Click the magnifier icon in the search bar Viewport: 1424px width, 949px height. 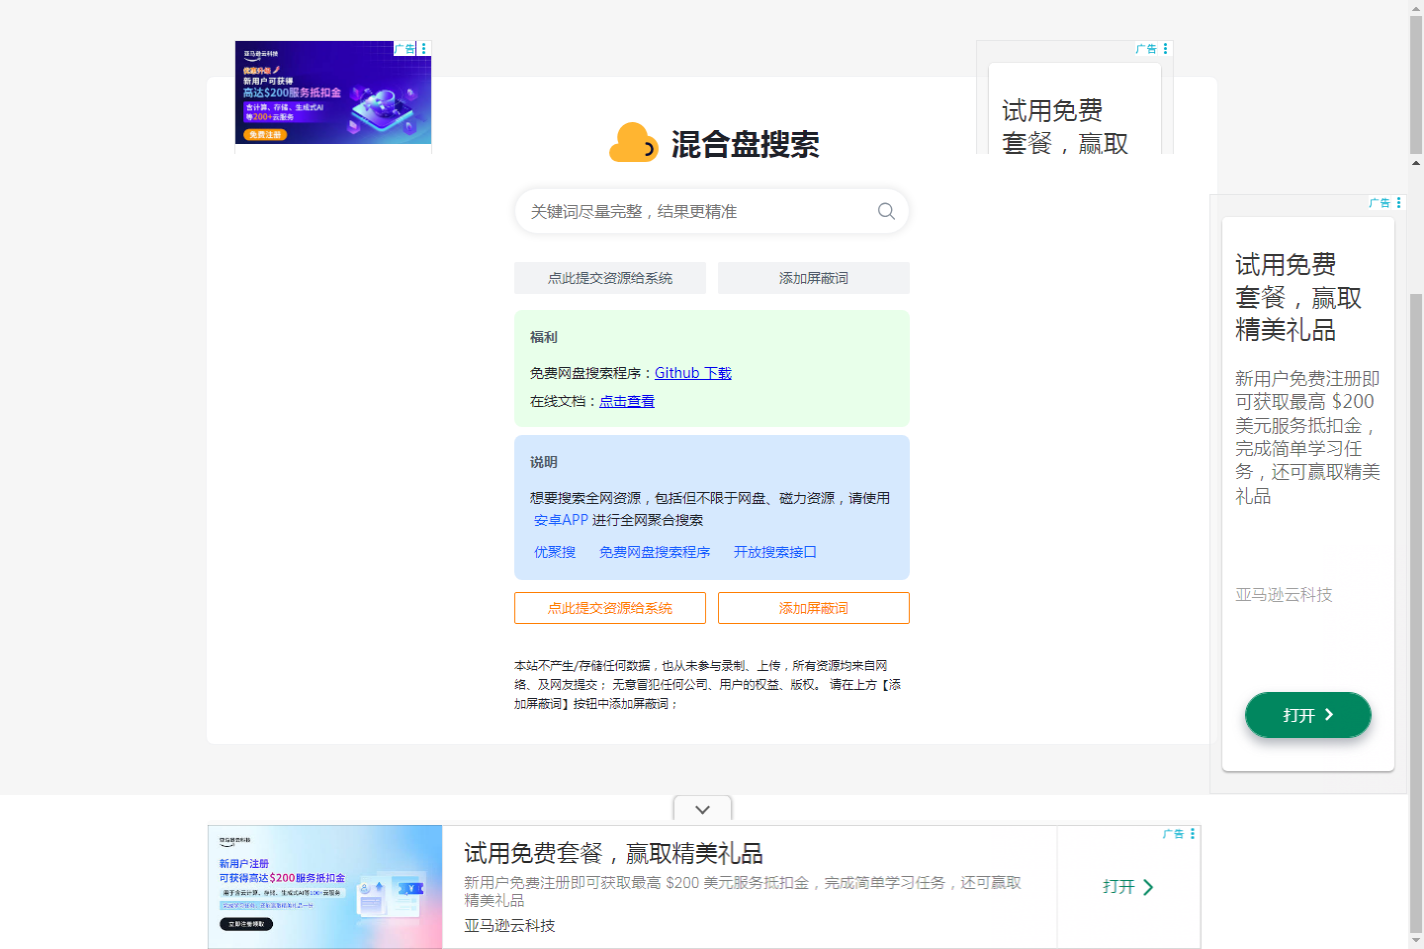(x=884, y=211)
